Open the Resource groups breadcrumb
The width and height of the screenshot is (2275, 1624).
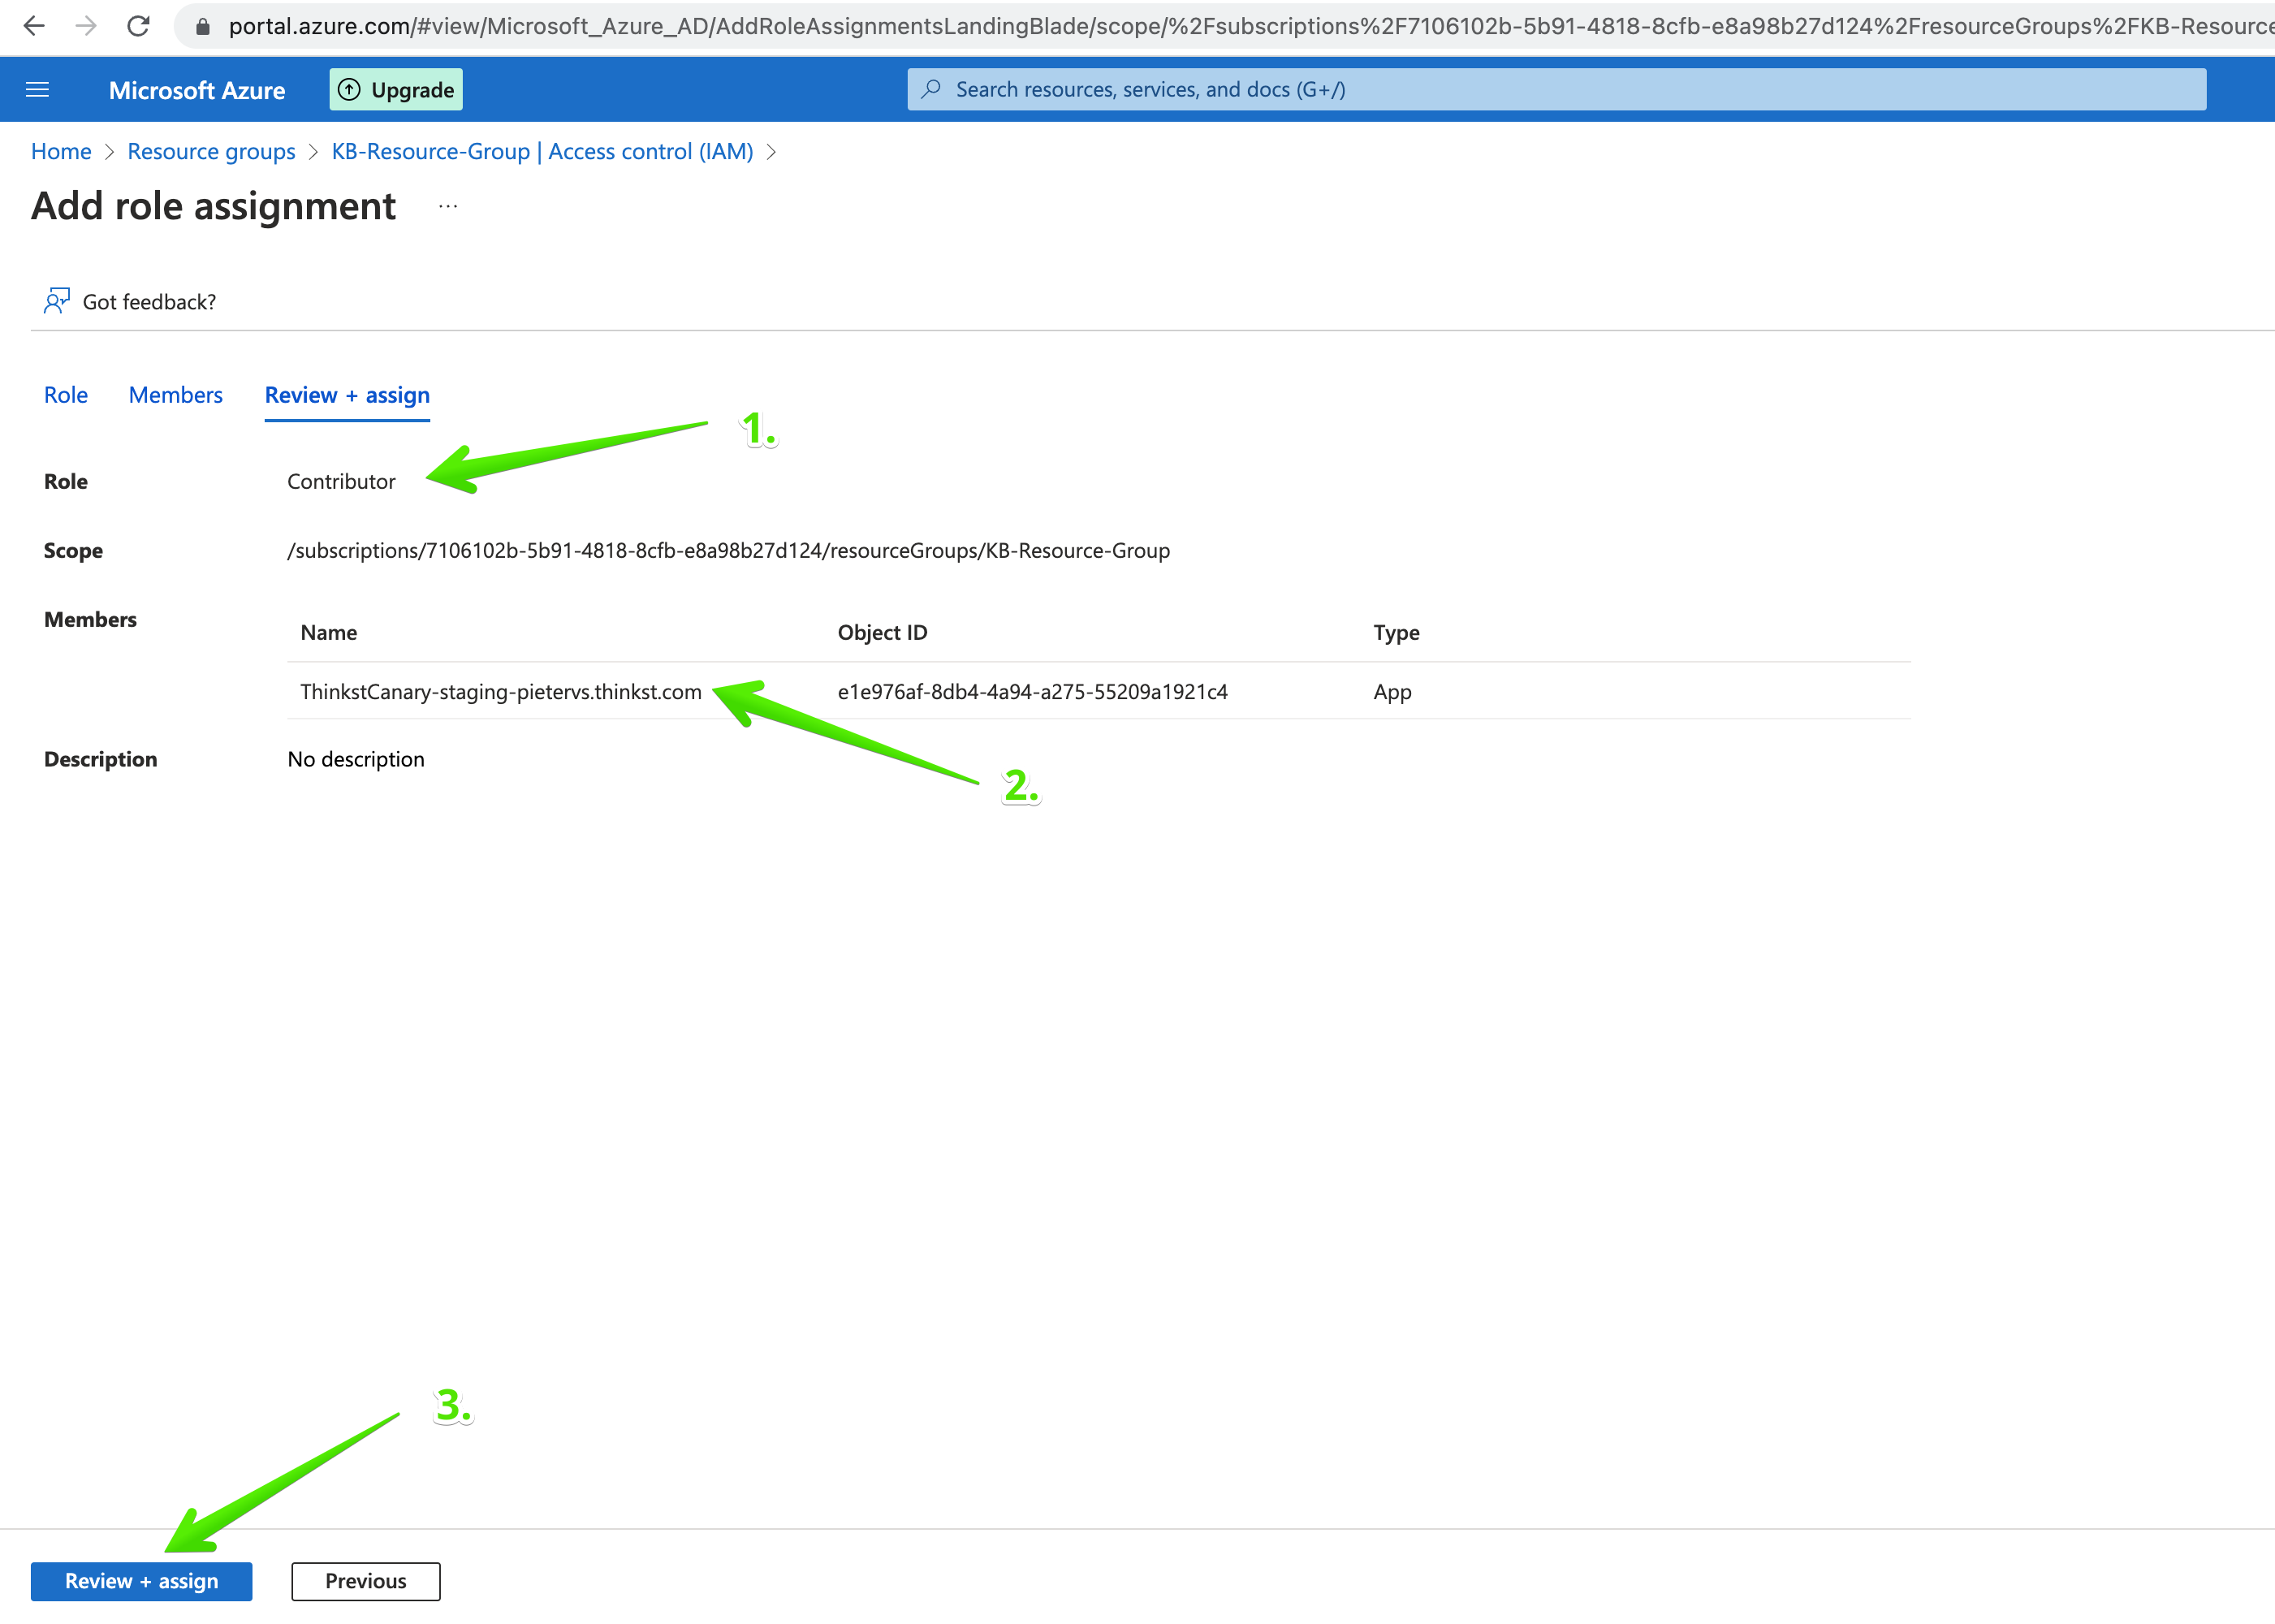[211, 151]
